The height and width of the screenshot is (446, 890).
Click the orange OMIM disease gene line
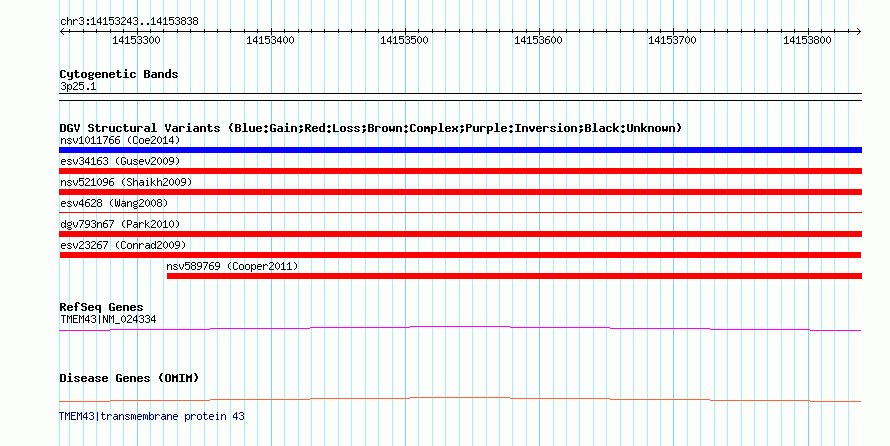click(460, 399)
